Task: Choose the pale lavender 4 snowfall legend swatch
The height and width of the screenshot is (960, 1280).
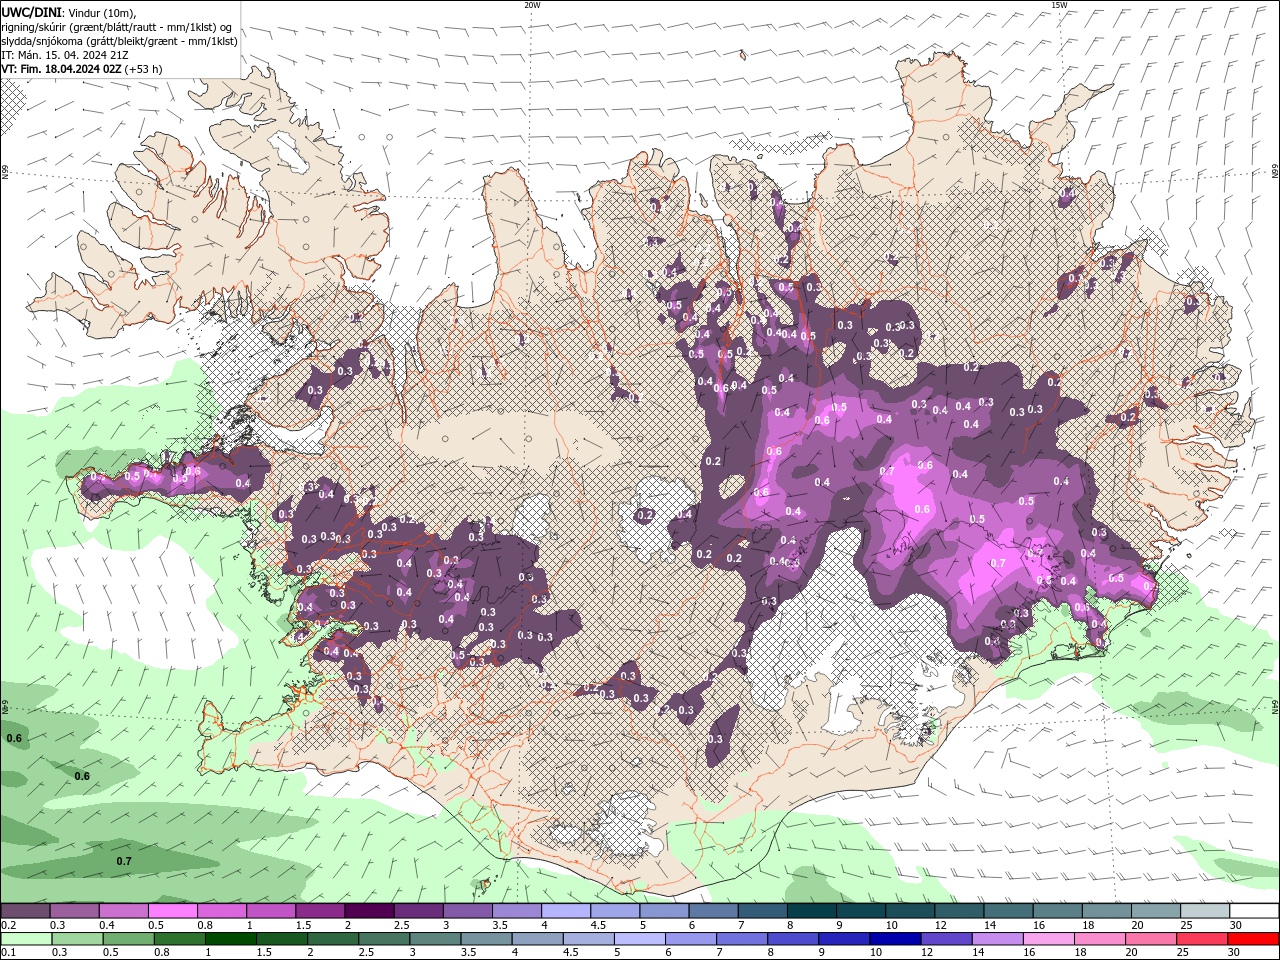Action: [565, 911]
